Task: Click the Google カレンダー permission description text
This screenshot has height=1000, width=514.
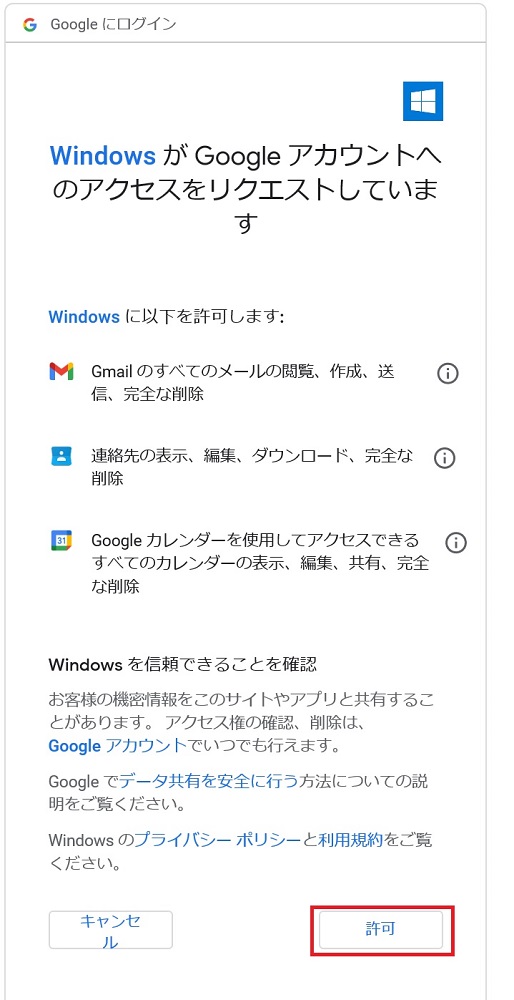Action: (x=260, y=563)
